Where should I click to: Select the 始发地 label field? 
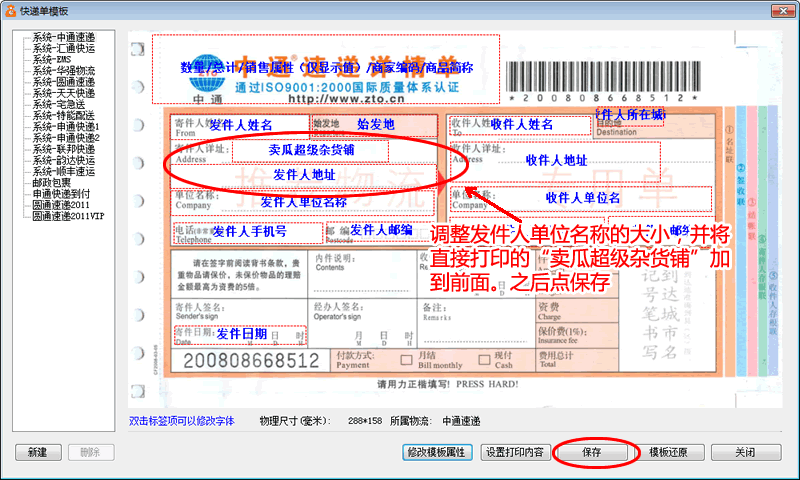point(375,124)
